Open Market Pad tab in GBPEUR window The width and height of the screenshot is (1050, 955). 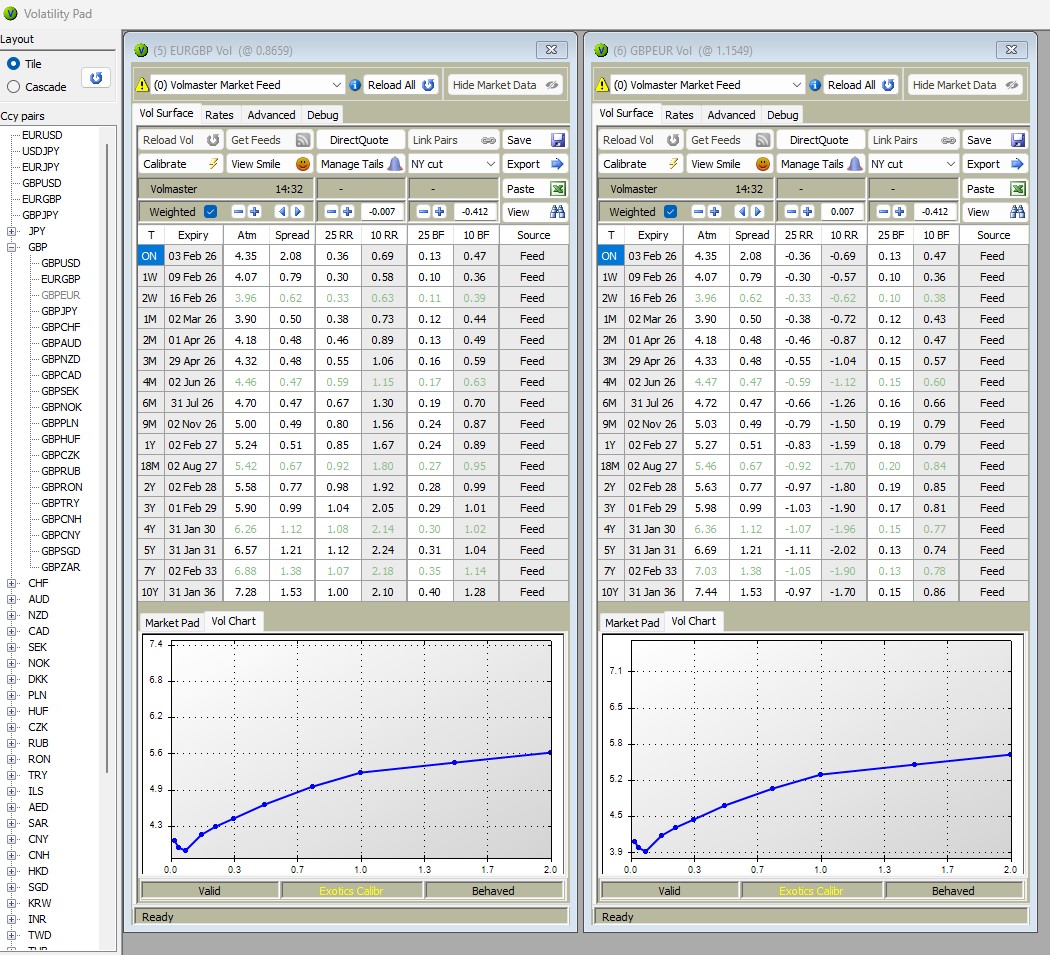632,622
